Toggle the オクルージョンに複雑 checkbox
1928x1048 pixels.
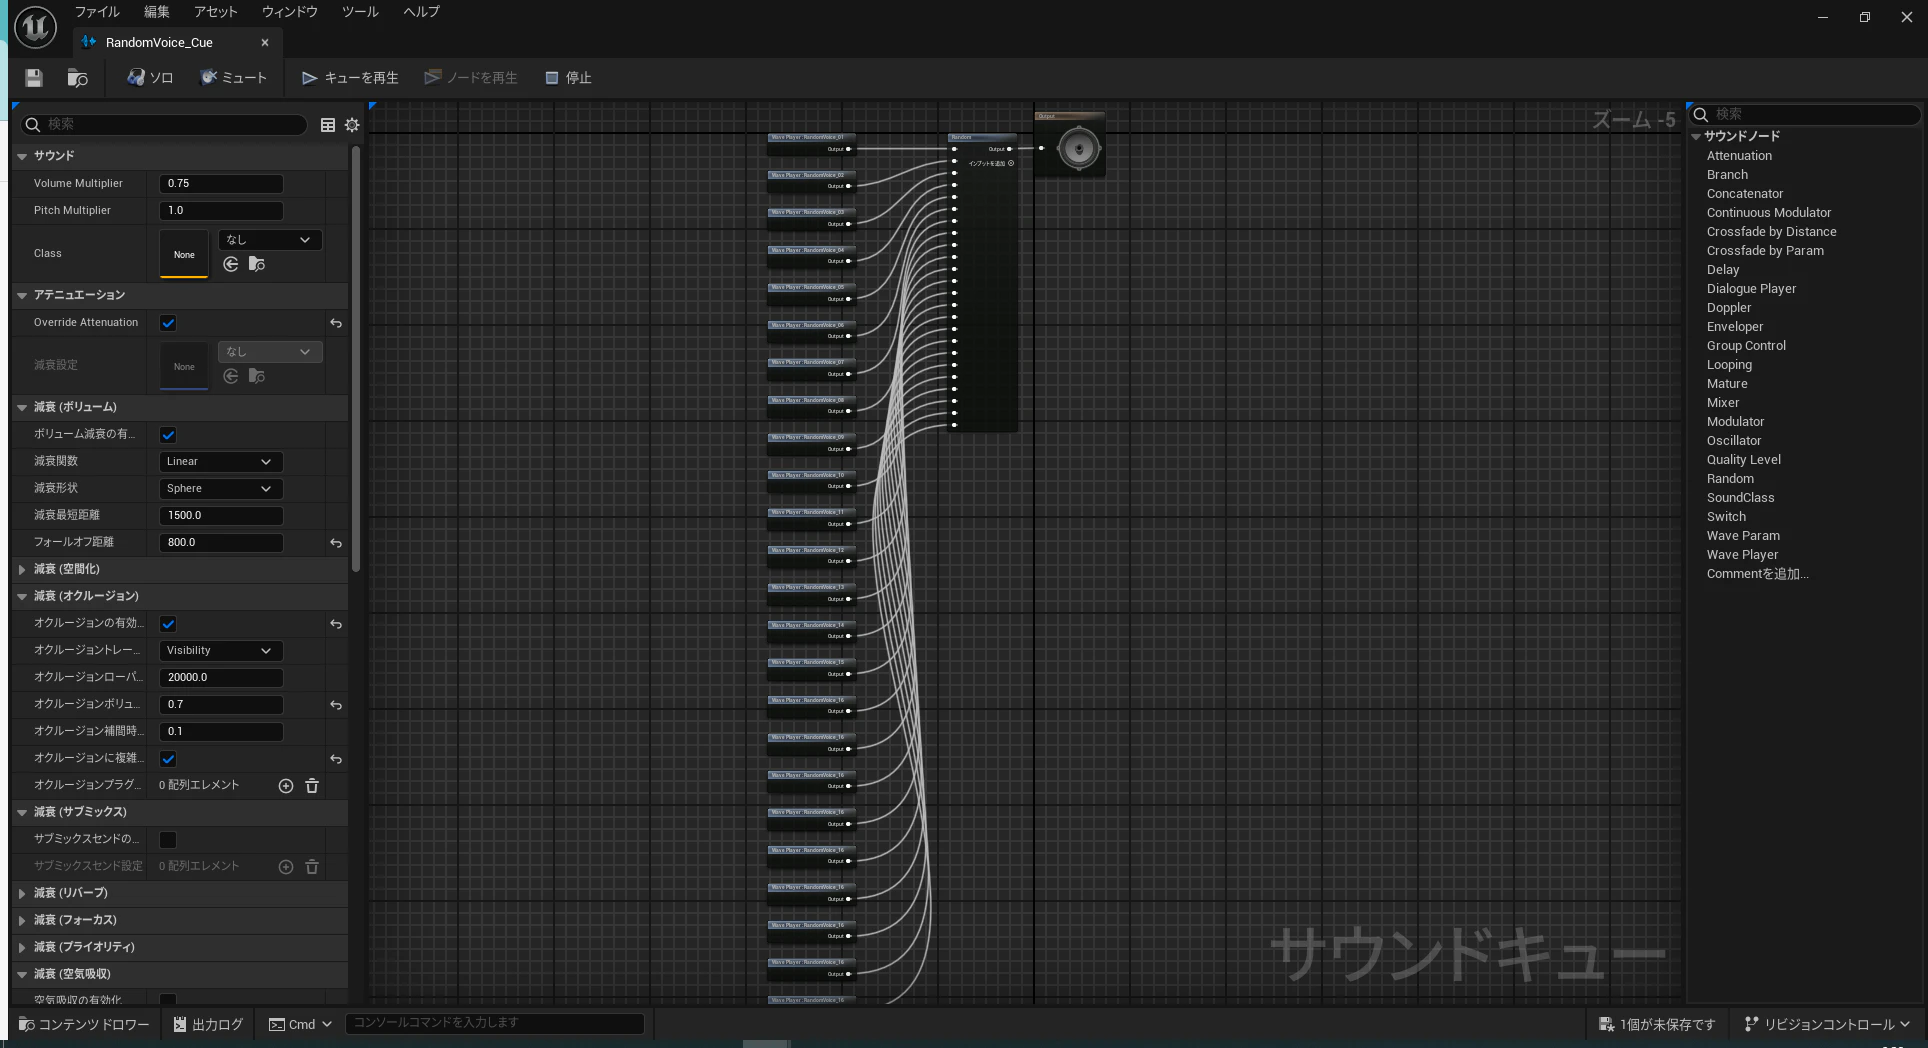tap(168, 759)
